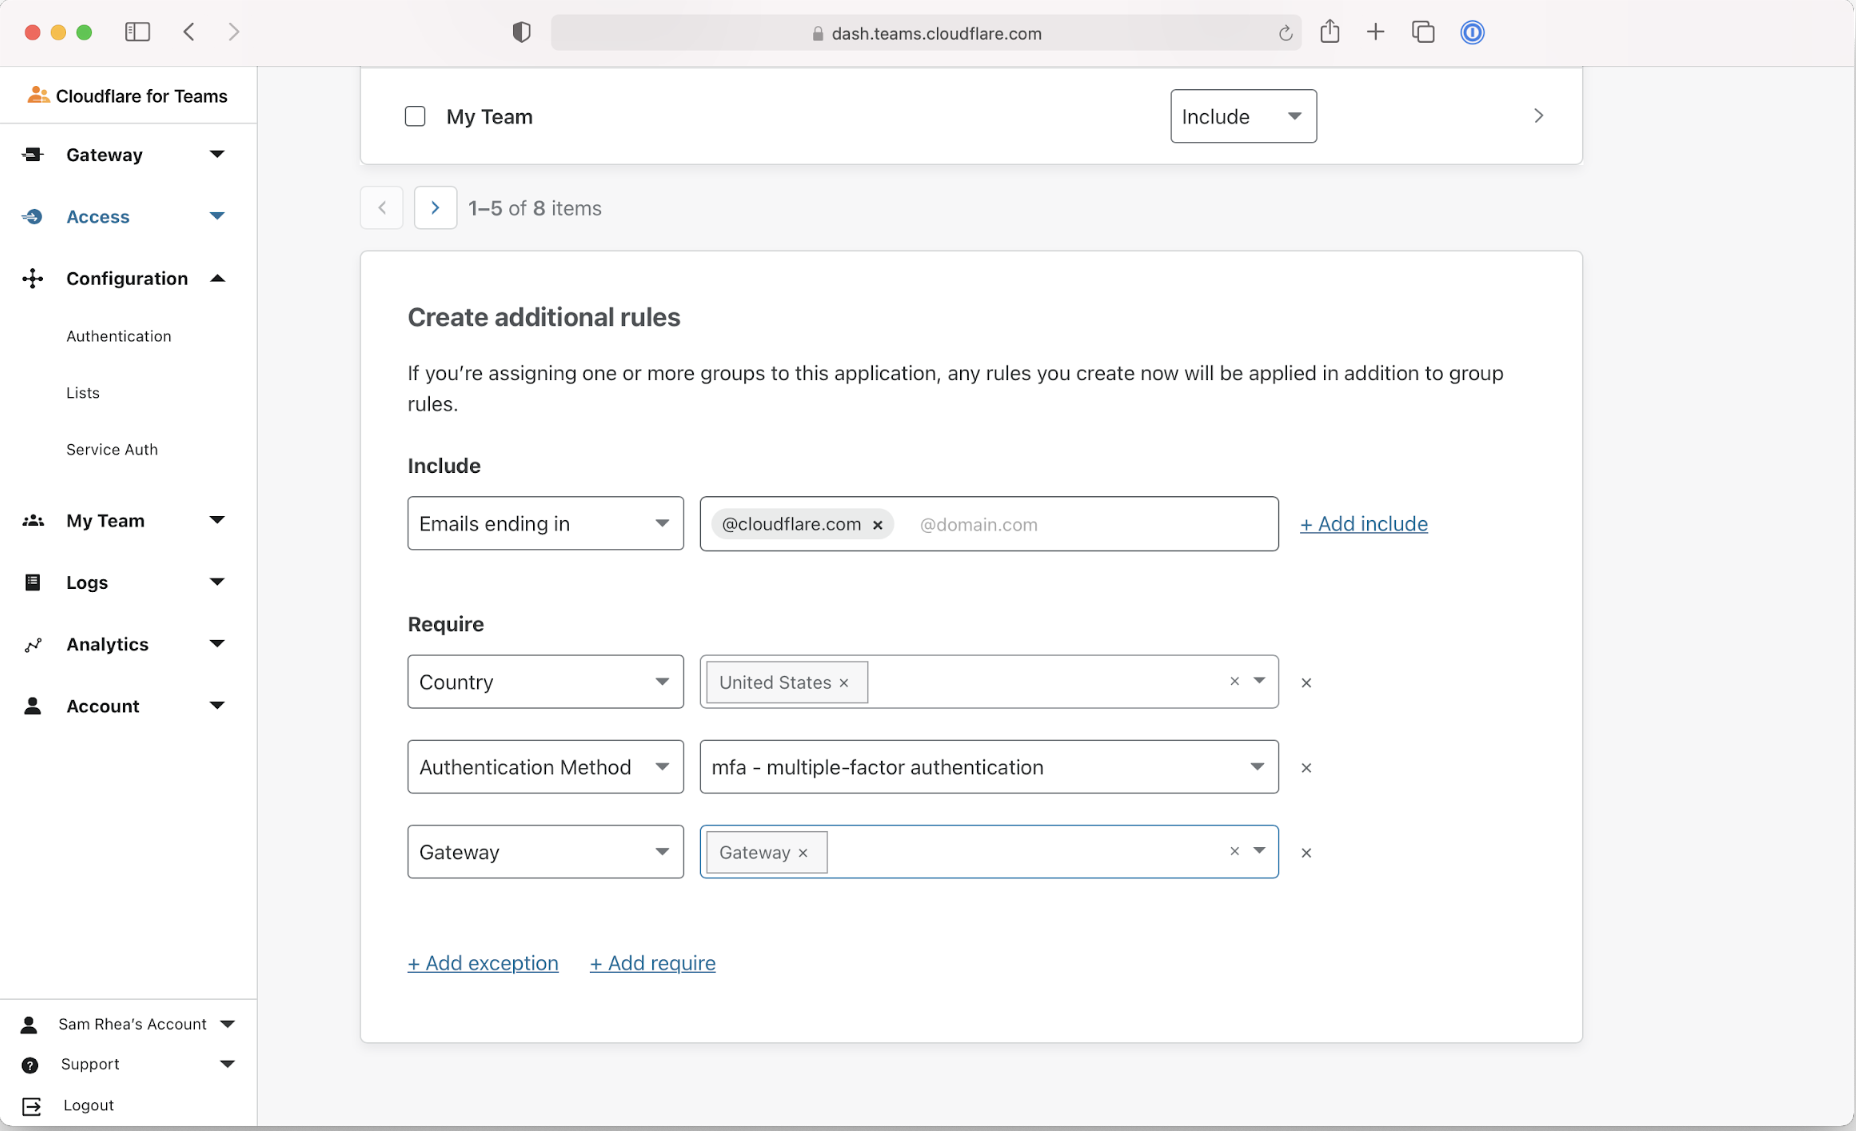The width and height of the screenshot is (1856, 1131).
Task: Click the Safari sidebar toggle icon
Action: pyautogui.click(x=137, y=32)
